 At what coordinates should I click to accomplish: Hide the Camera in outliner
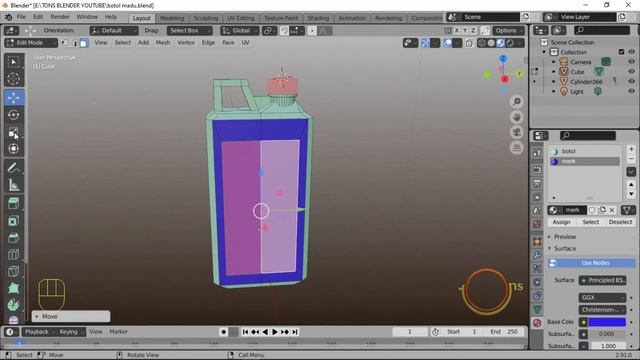(631, 62)
